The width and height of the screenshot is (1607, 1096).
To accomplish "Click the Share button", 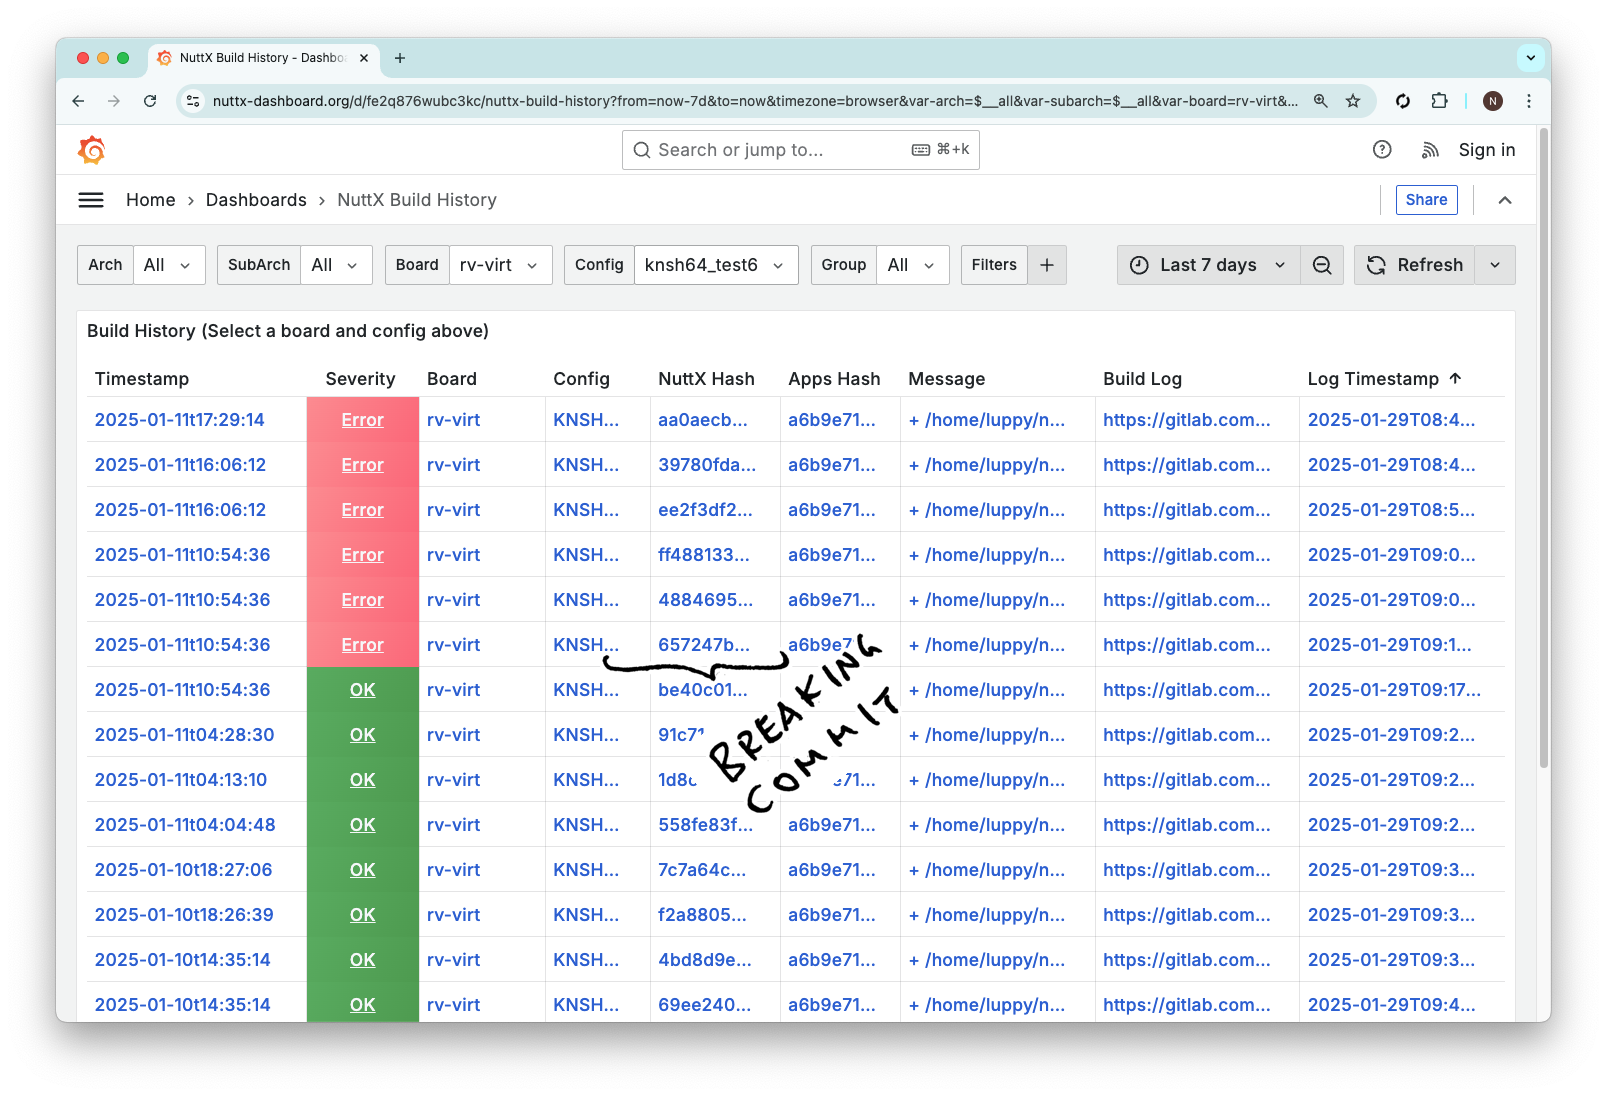I will 1427,200.
